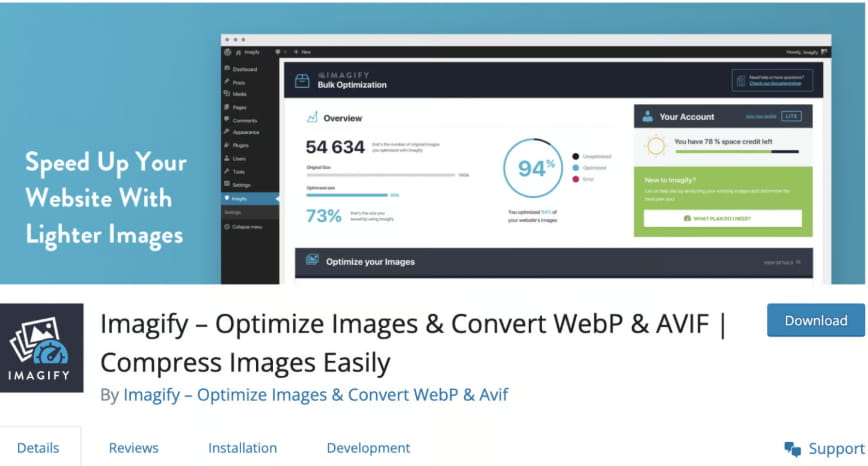Expand View Details in Optimize section
868x466 pixels.
point(781,262)
